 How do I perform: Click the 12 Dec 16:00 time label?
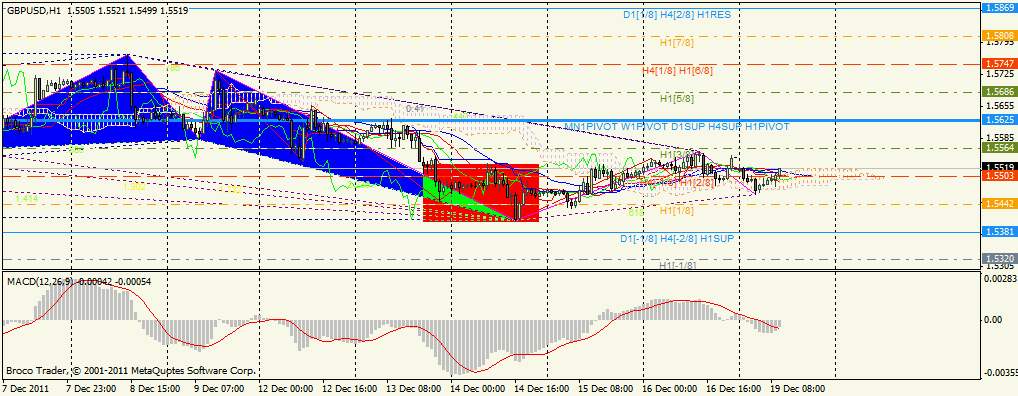351,388
